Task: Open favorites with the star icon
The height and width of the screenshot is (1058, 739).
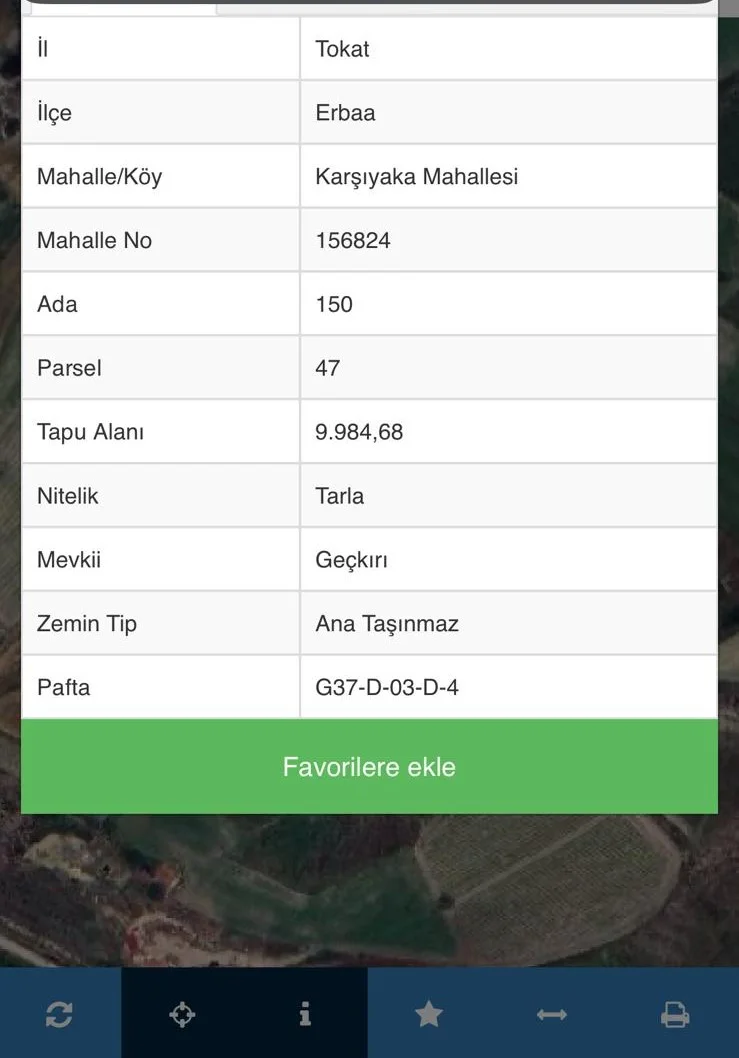Action: [x=429, y=1015]
